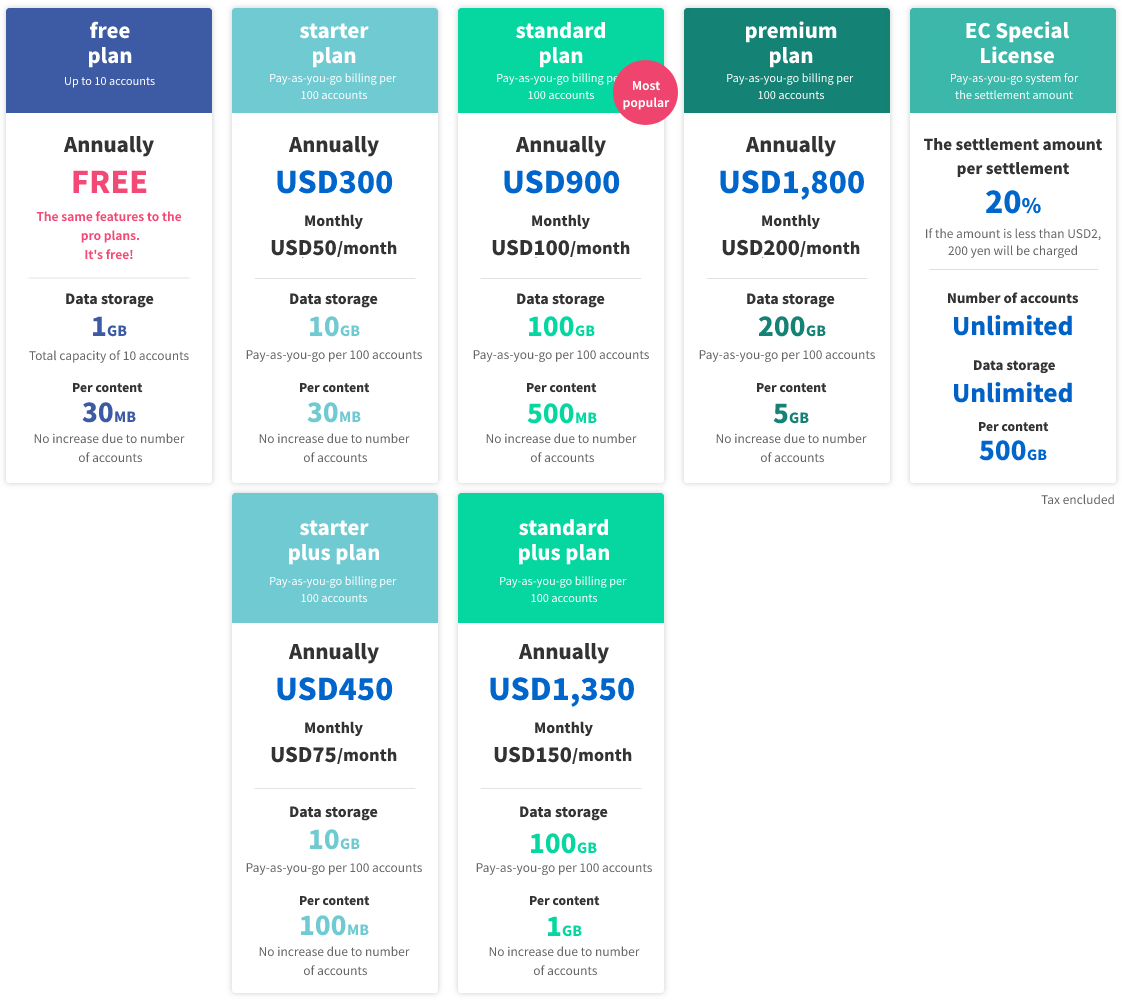Viewport: 1122px width, 1003px height.
Task: Click the USD450 annual price
Action: click(x=334, y=689)
